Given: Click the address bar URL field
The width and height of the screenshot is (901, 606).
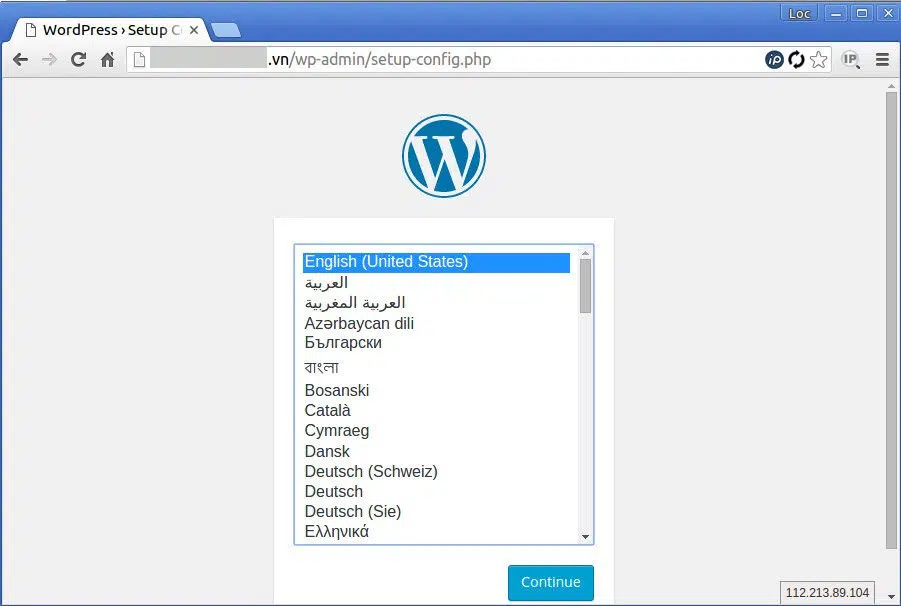Looking at the screenshot, I should pyautogui.click(x=448, y=59).
